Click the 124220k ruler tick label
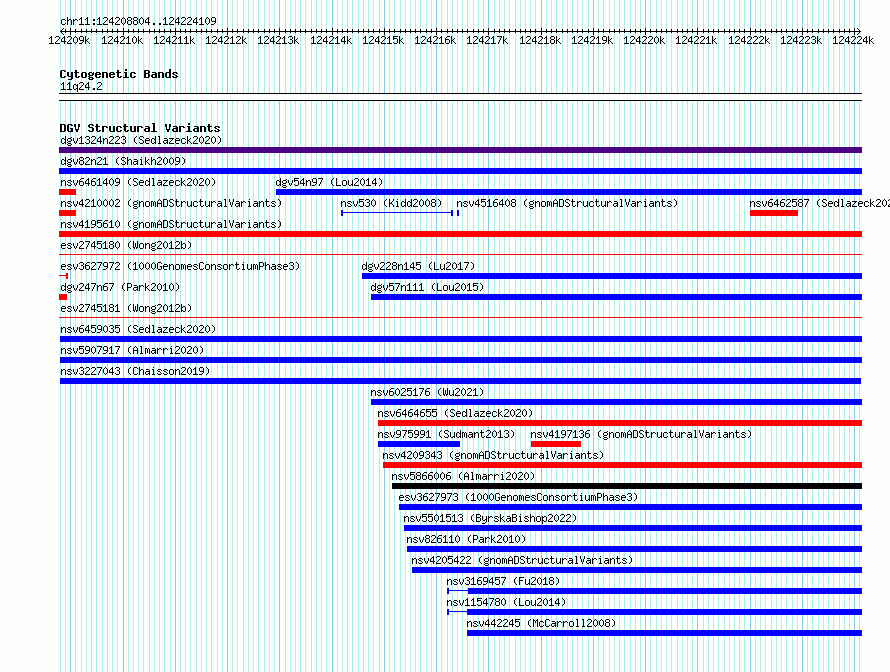This screenshot has width=890, height=672. pos(644,40)
